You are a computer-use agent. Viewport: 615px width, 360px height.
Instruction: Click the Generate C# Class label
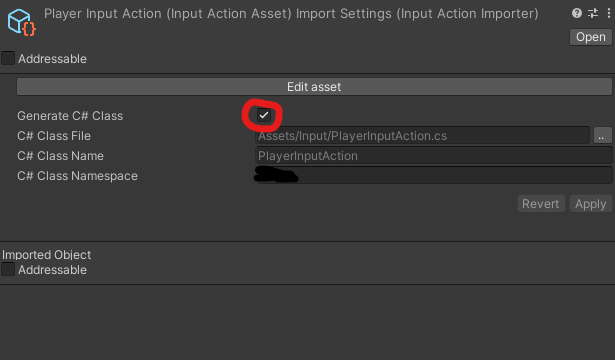pos(70,116)
